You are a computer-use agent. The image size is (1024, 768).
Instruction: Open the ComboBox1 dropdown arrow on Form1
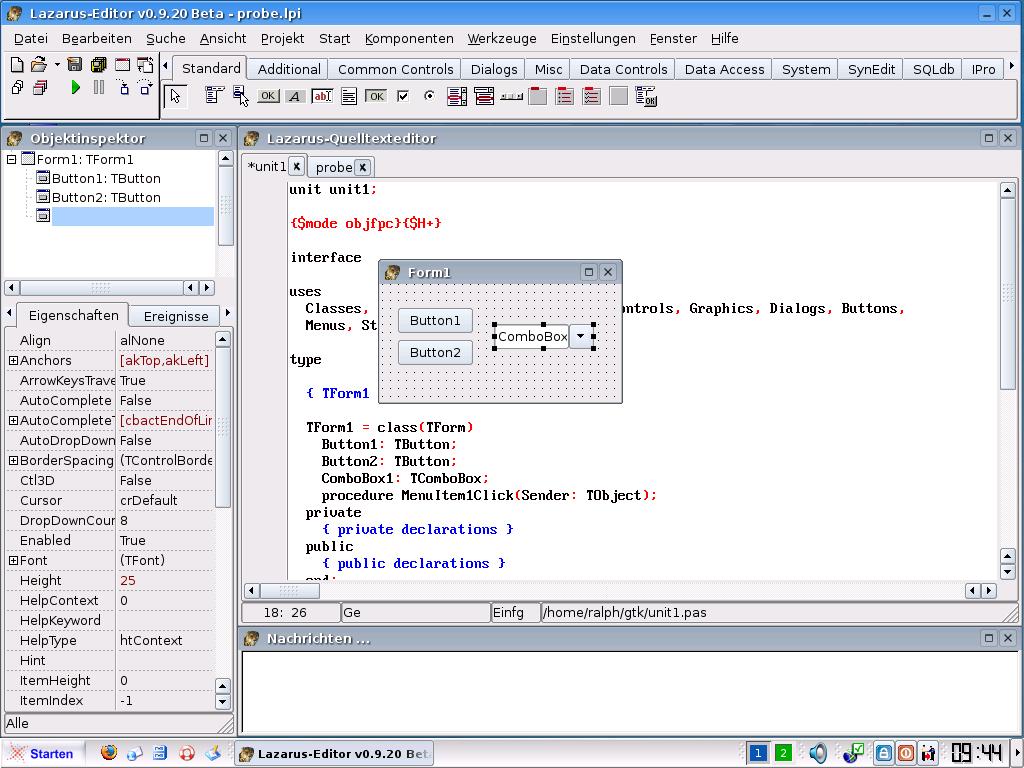pyautogui.click(x=580, y=337)
